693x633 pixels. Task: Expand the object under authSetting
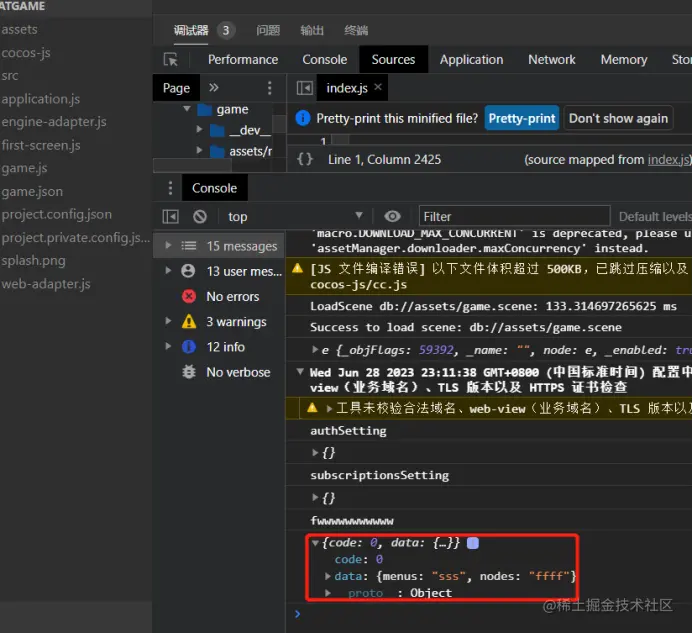click(x=315, y=453)
